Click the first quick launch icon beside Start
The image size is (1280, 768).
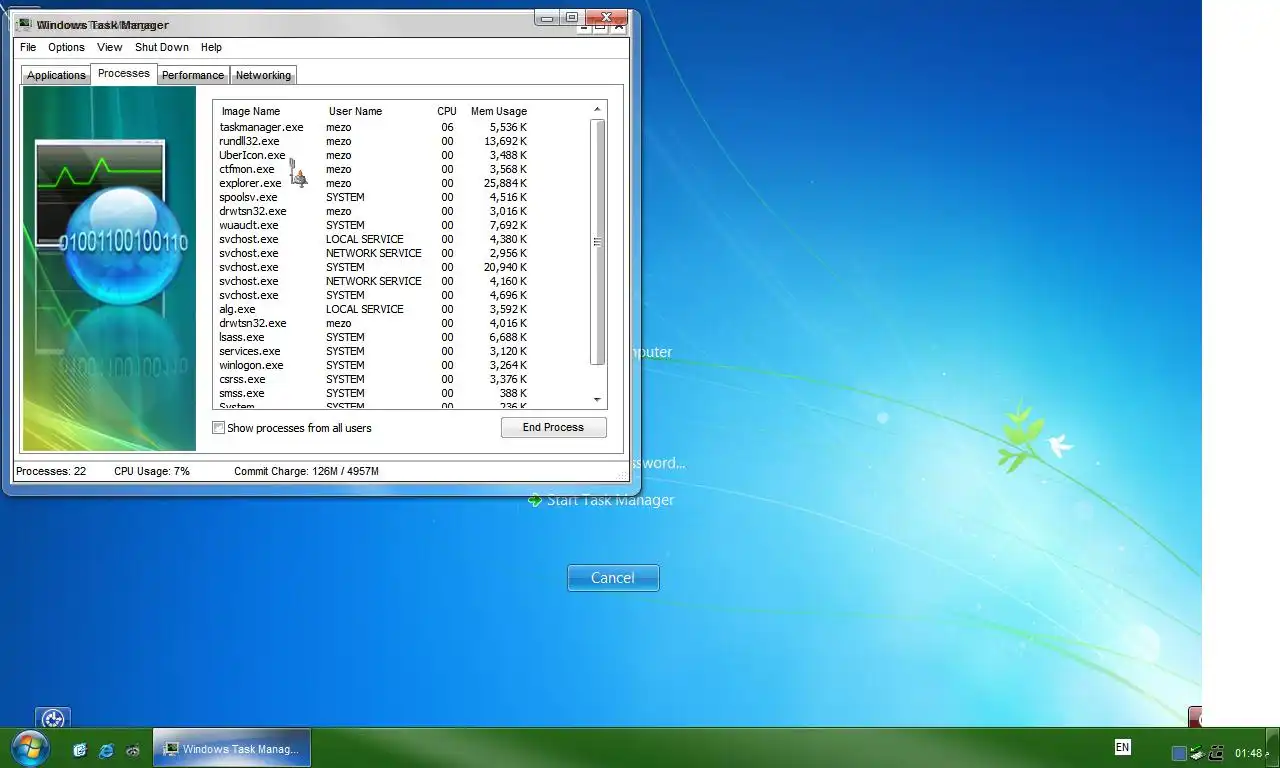[x=81, y=750]
